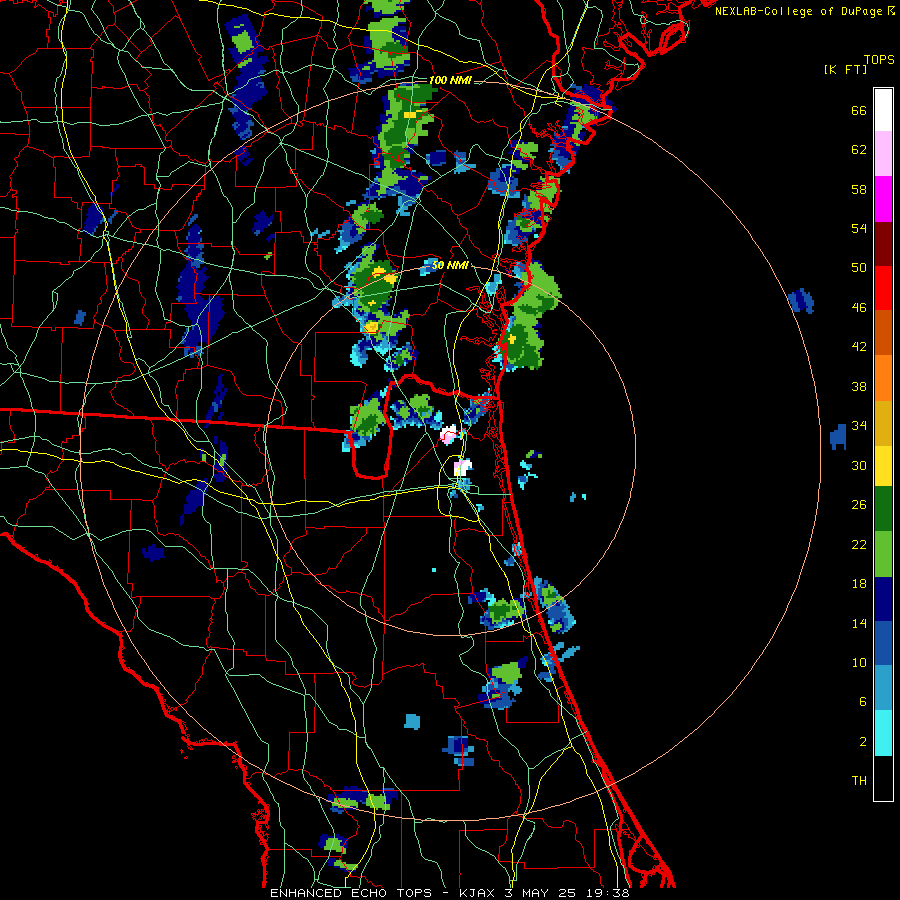Click the NEXLAB-College of DuPage title
This screenshot has height=900, width=900.
coord(805,11)
